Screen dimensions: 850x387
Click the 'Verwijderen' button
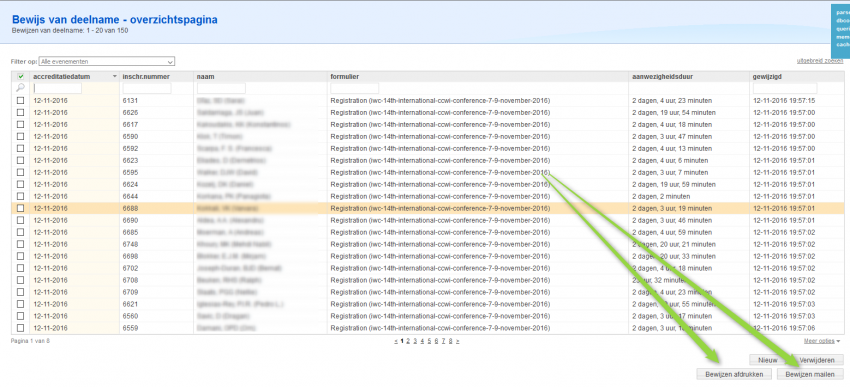[x=817, y=360]
